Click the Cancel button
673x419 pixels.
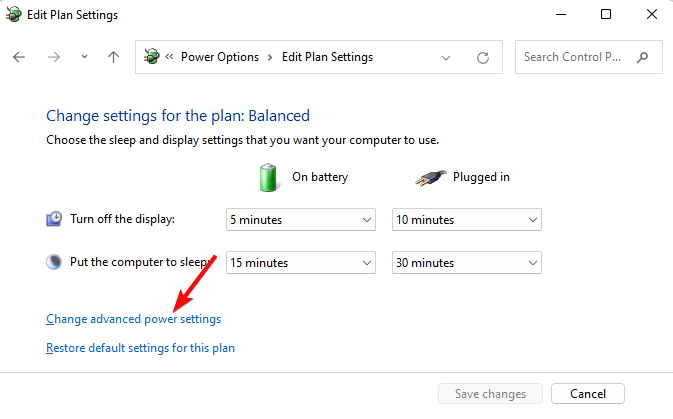coord(588,394)
